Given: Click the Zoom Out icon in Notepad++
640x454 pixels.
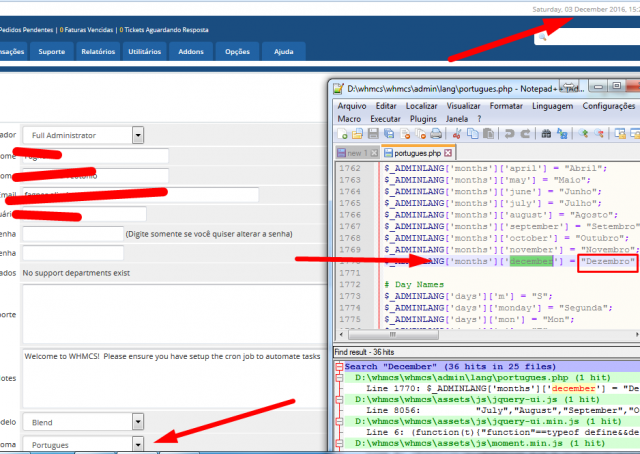Looking at the screenshot, I should [x=599, y=134].
